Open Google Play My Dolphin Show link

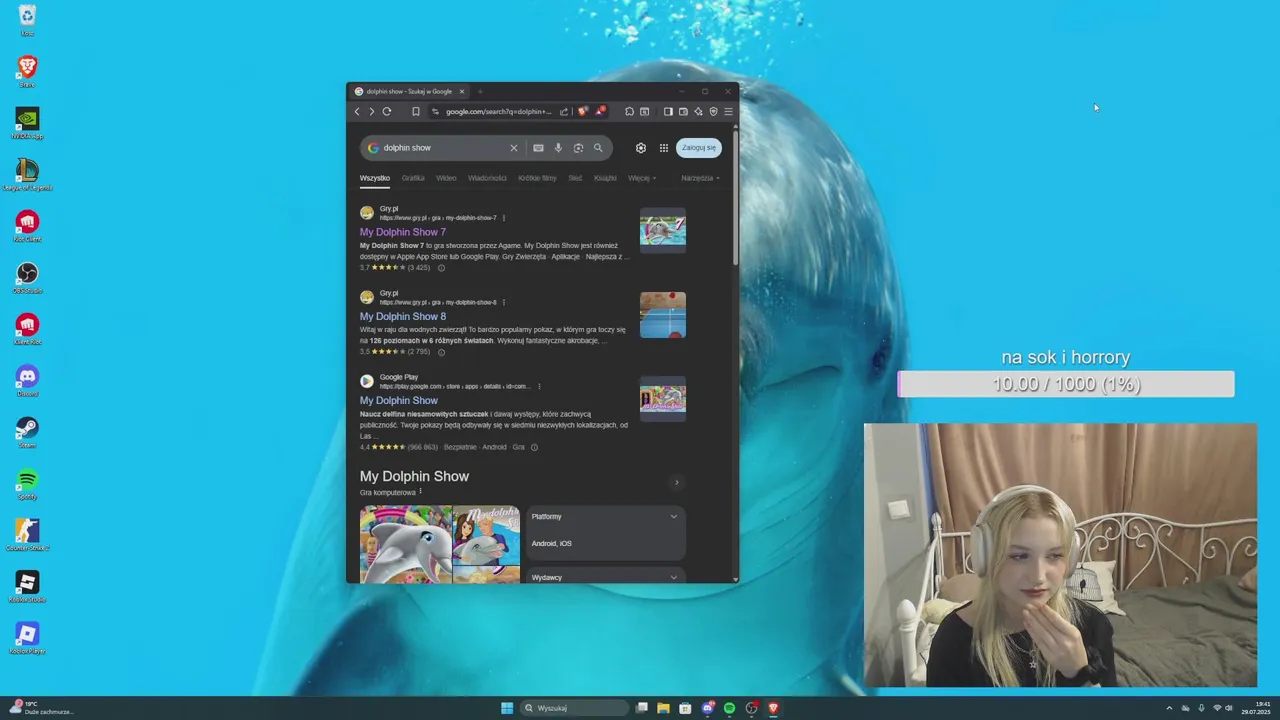coord(399,400)
